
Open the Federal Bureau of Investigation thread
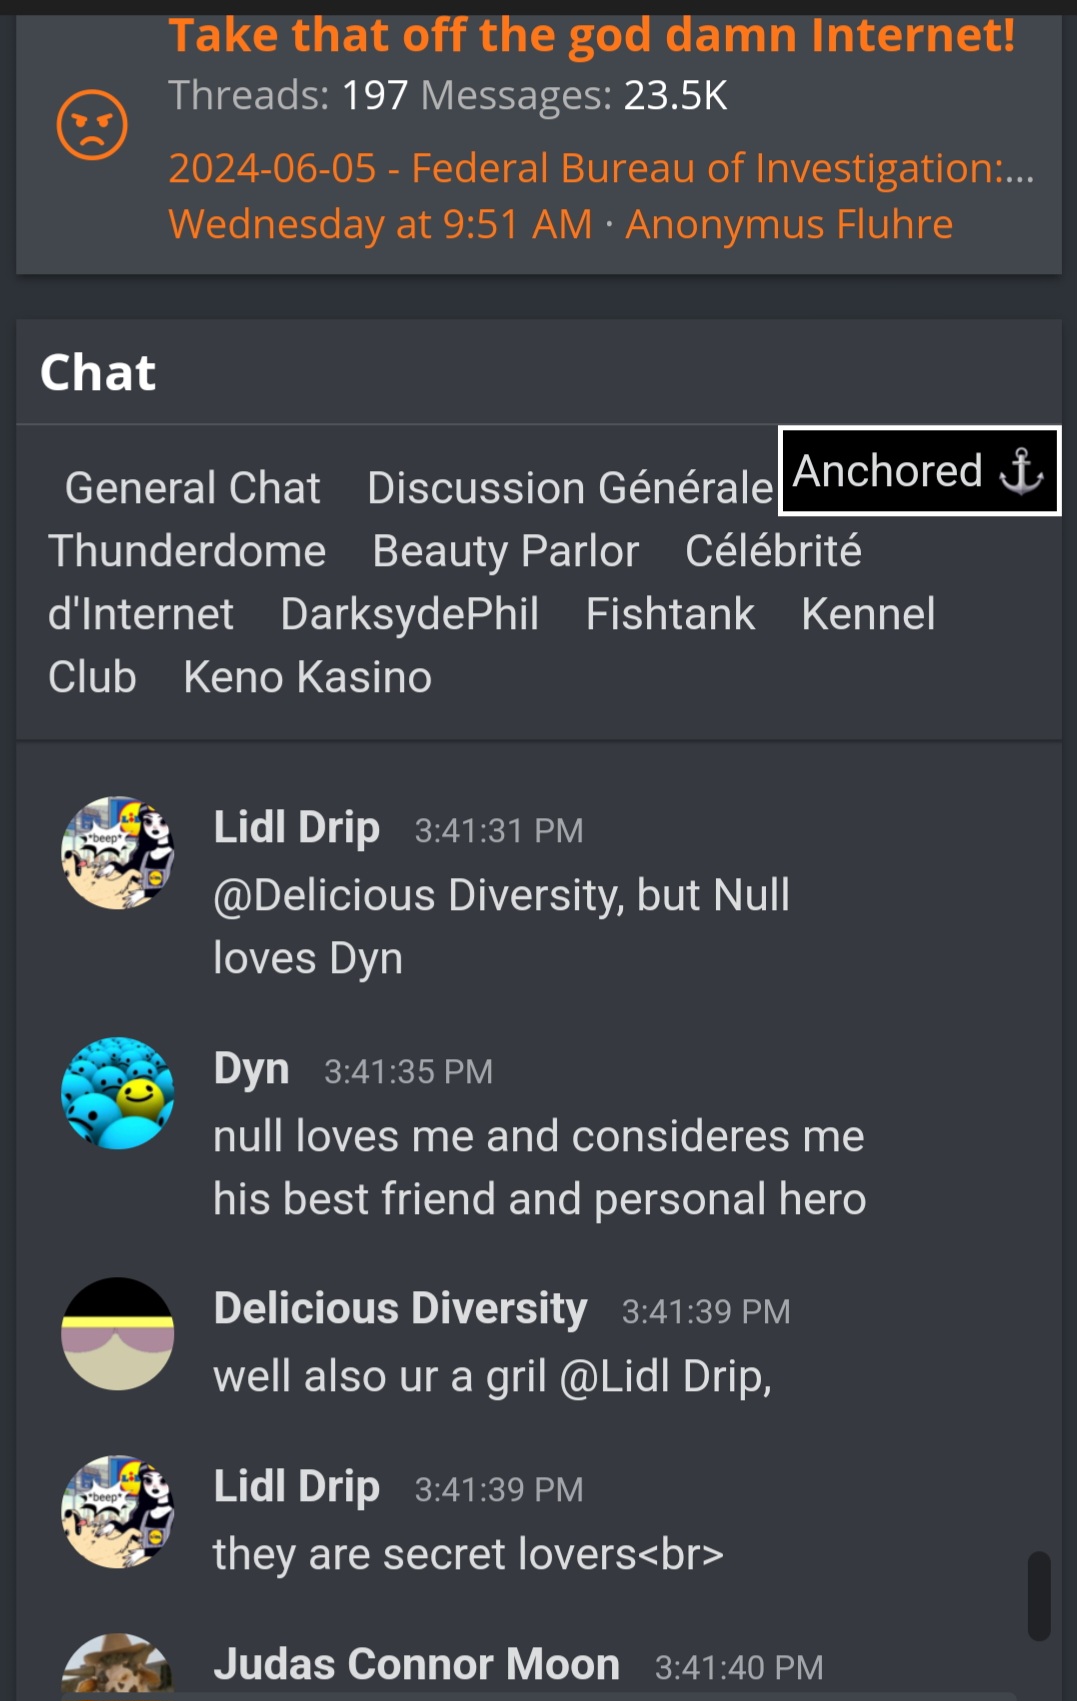pos(601,168)
